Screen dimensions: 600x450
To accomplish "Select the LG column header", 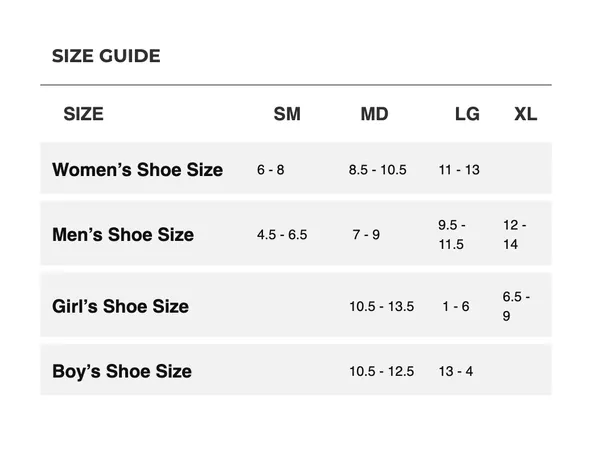I will pyautogui.click(x=467, y=114).
